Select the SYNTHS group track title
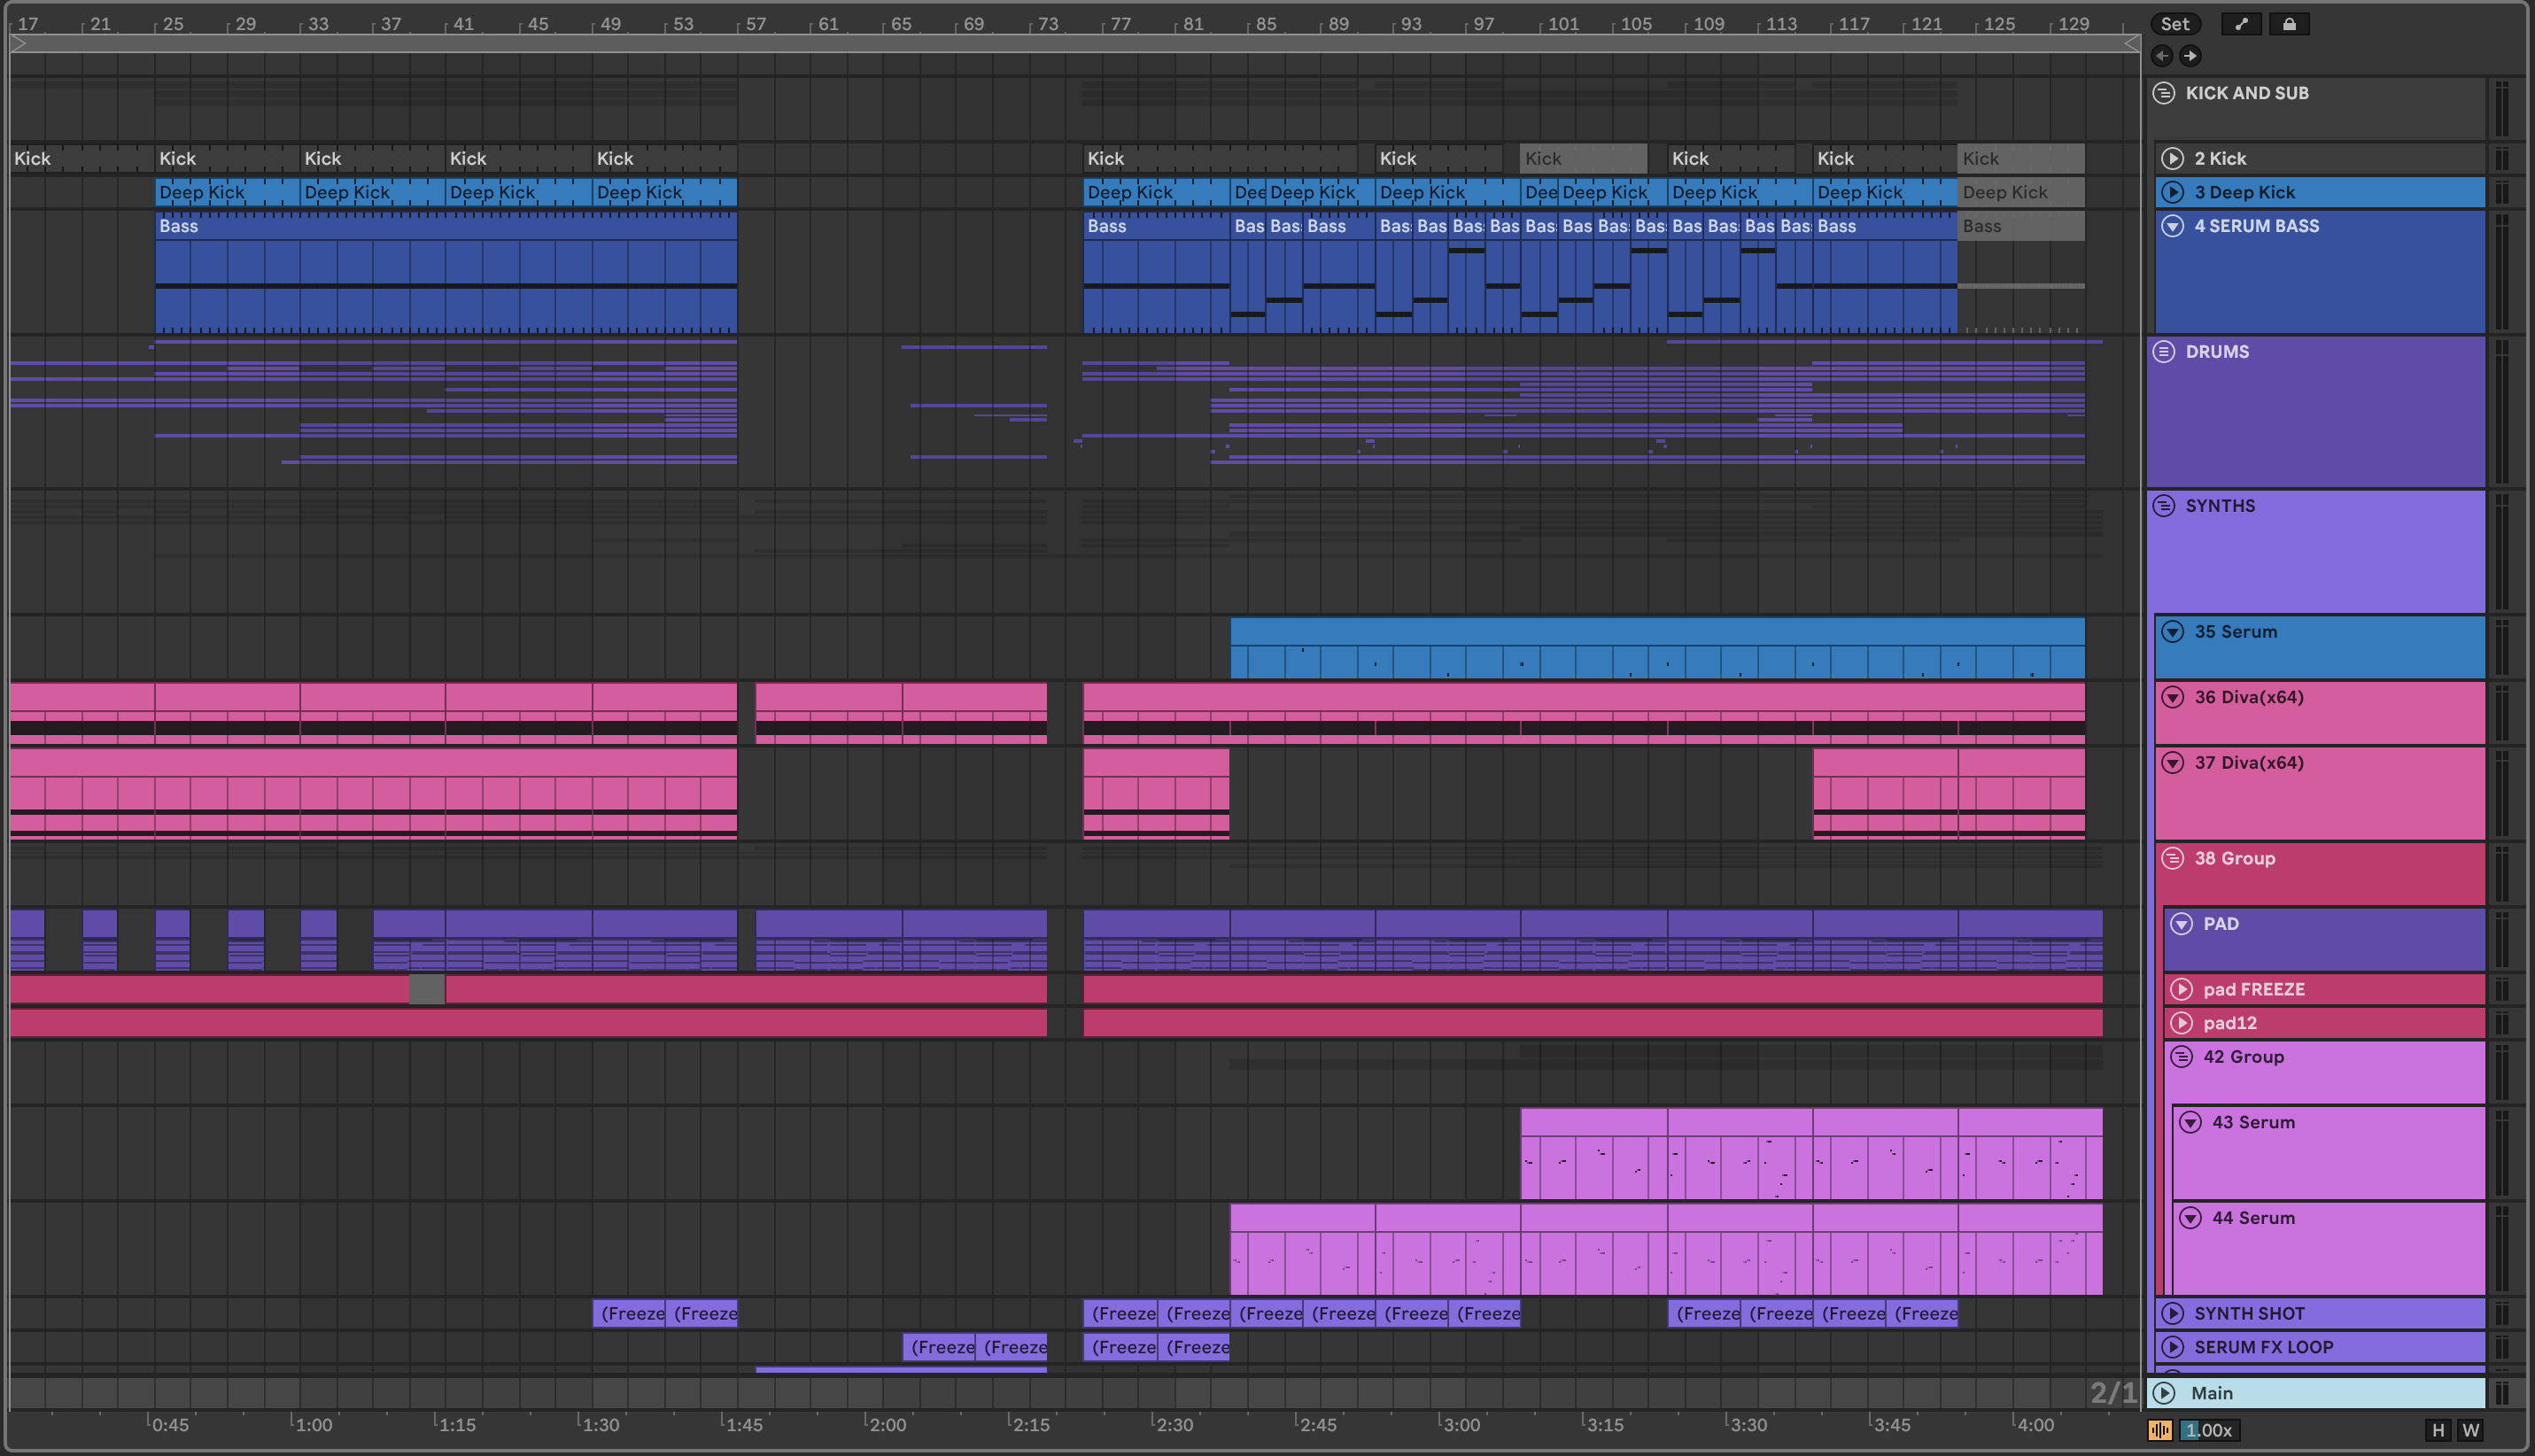 [x=2220, y=506]
